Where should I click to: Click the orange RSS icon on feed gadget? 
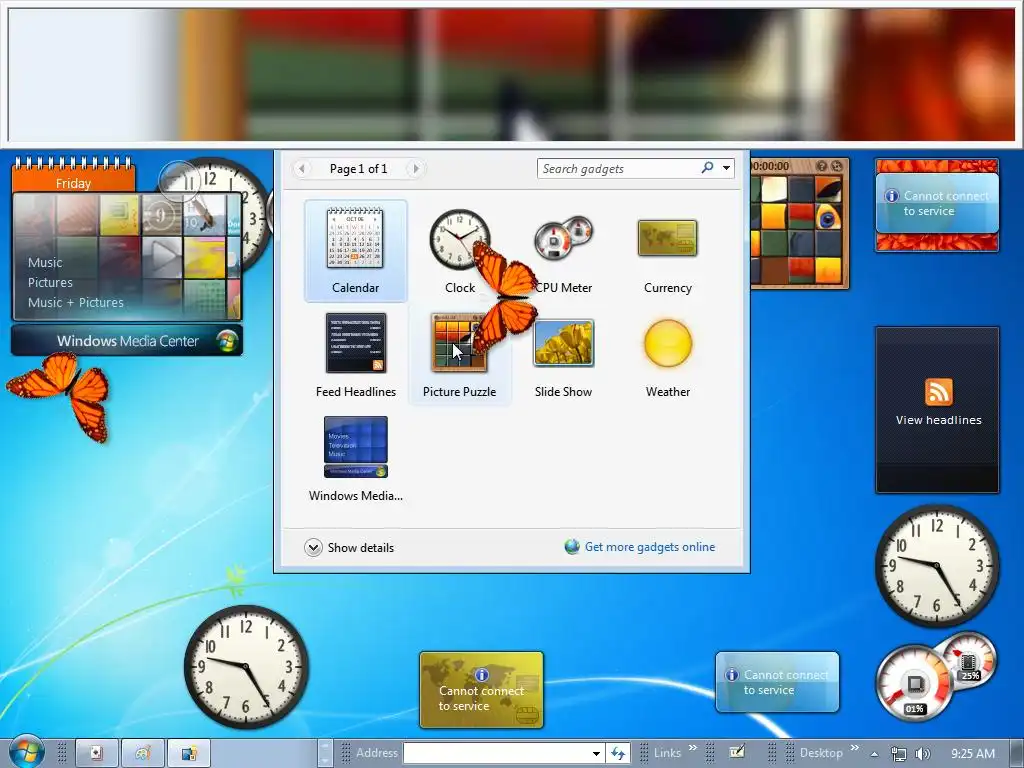(938, 392)
